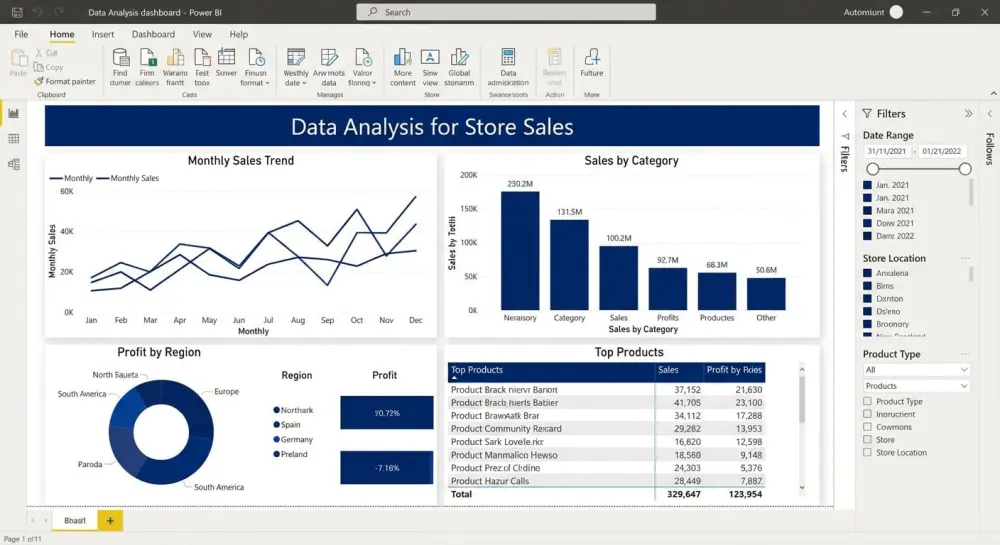Check the Product Type checkbox
1000x545 pixels.
point(867,401)
